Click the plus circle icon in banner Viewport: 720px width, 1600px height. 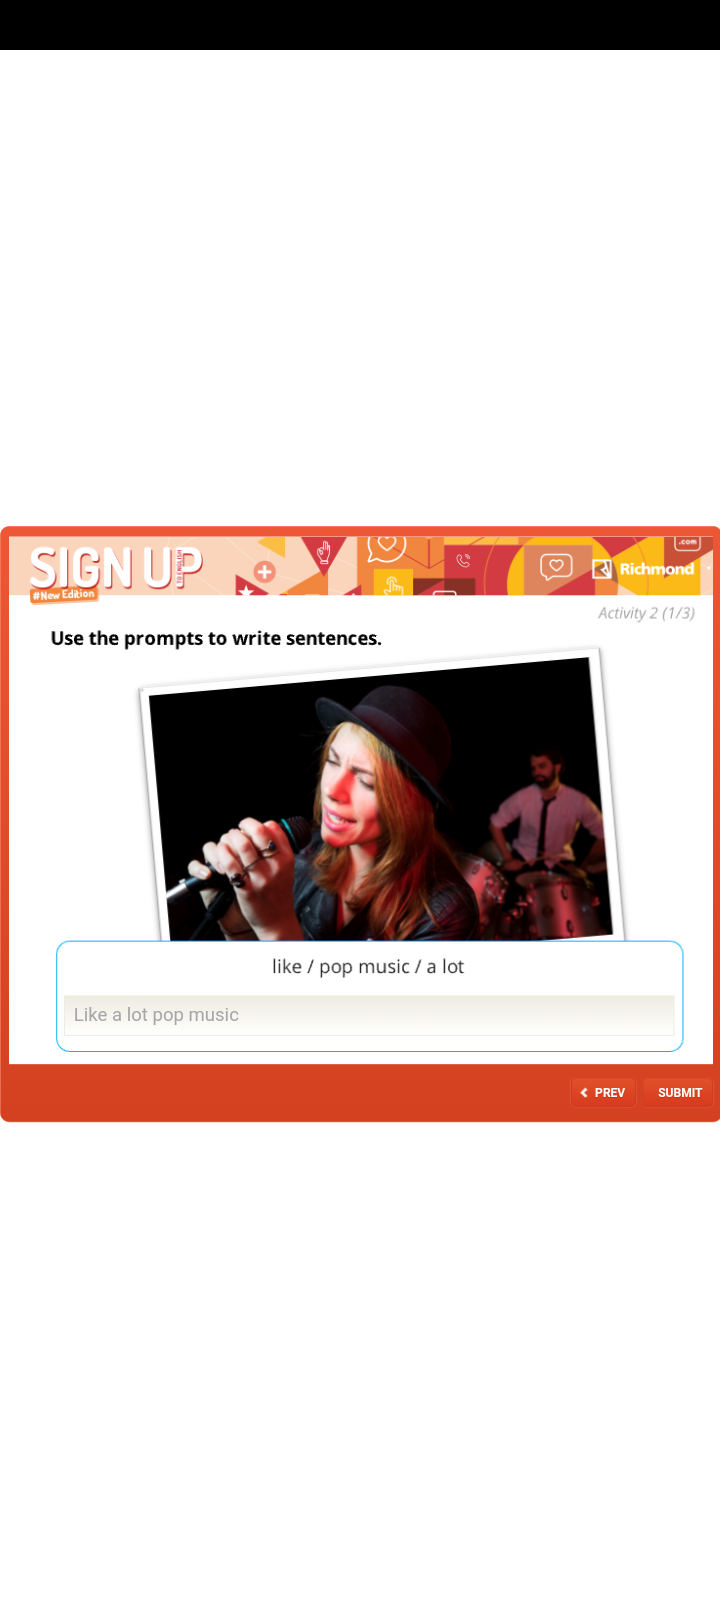pos(264,572)
